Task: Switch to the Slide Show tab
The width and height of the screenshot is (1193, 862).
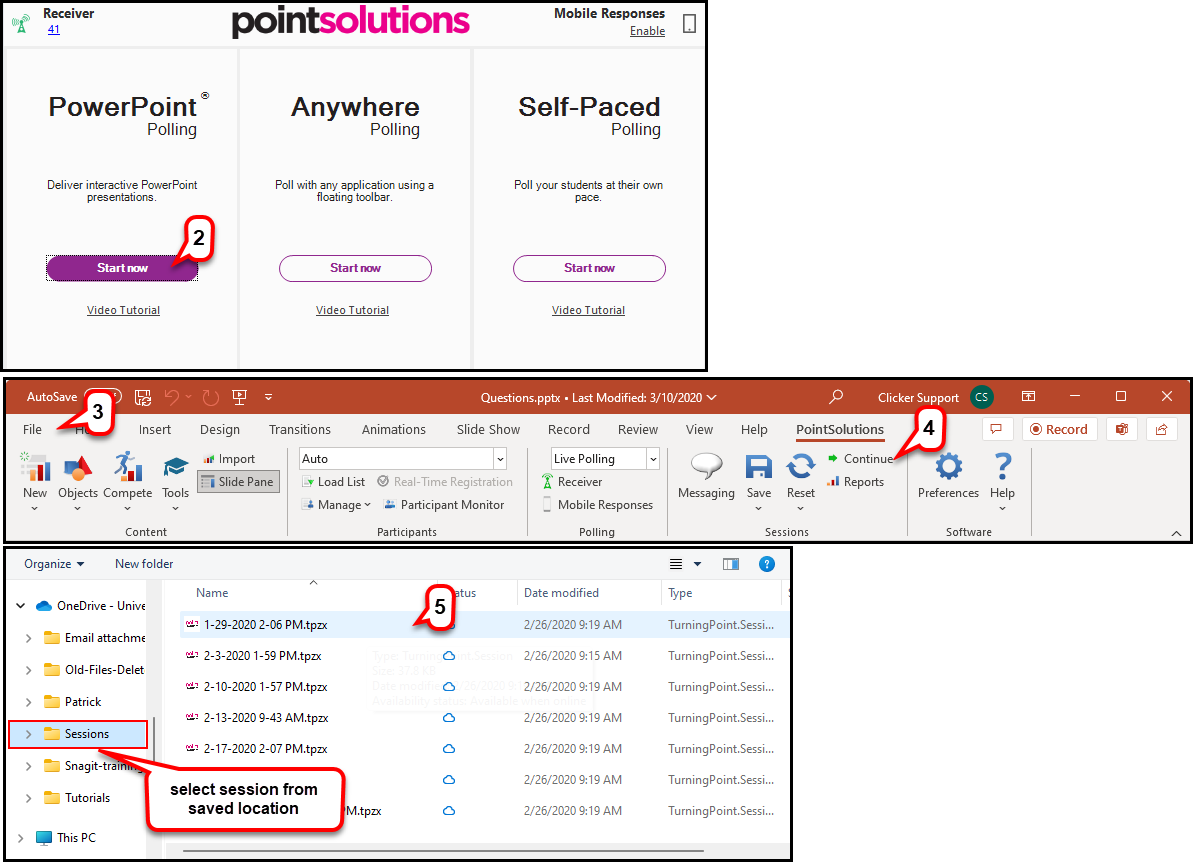Action: [x=488, y=429]
